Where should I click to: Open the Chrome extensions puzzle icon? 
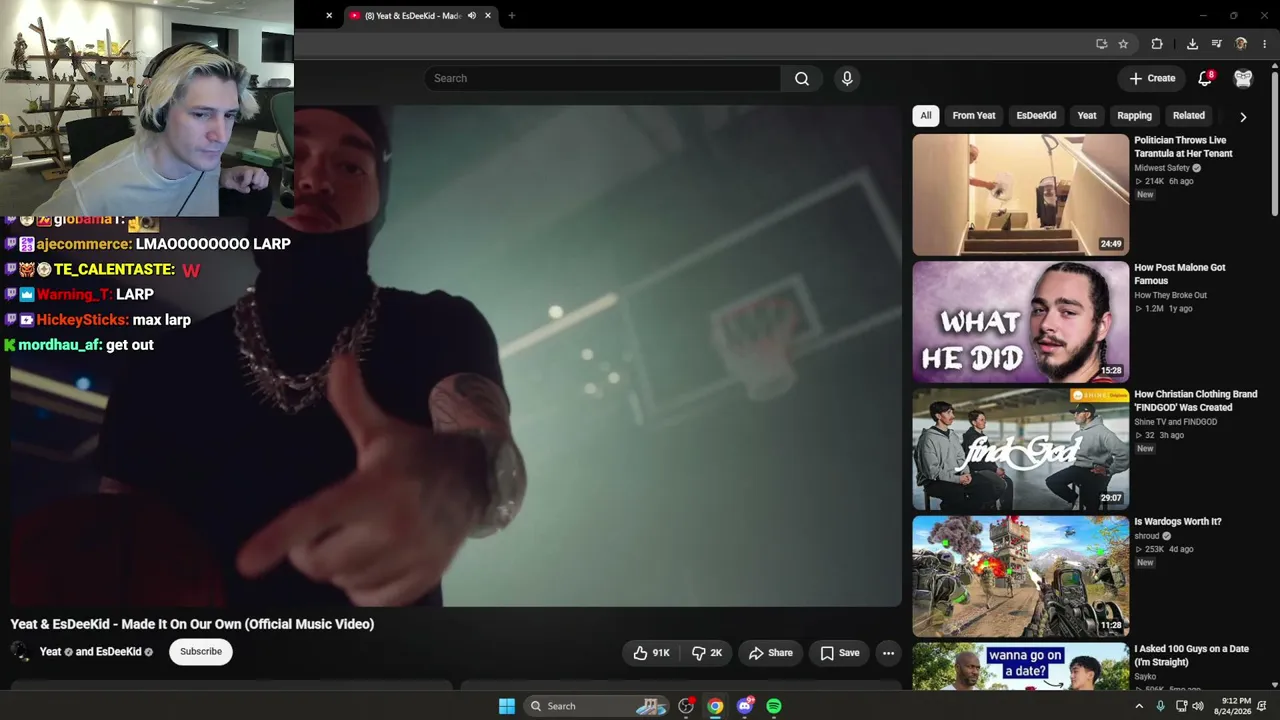(x=1157, y=44)
